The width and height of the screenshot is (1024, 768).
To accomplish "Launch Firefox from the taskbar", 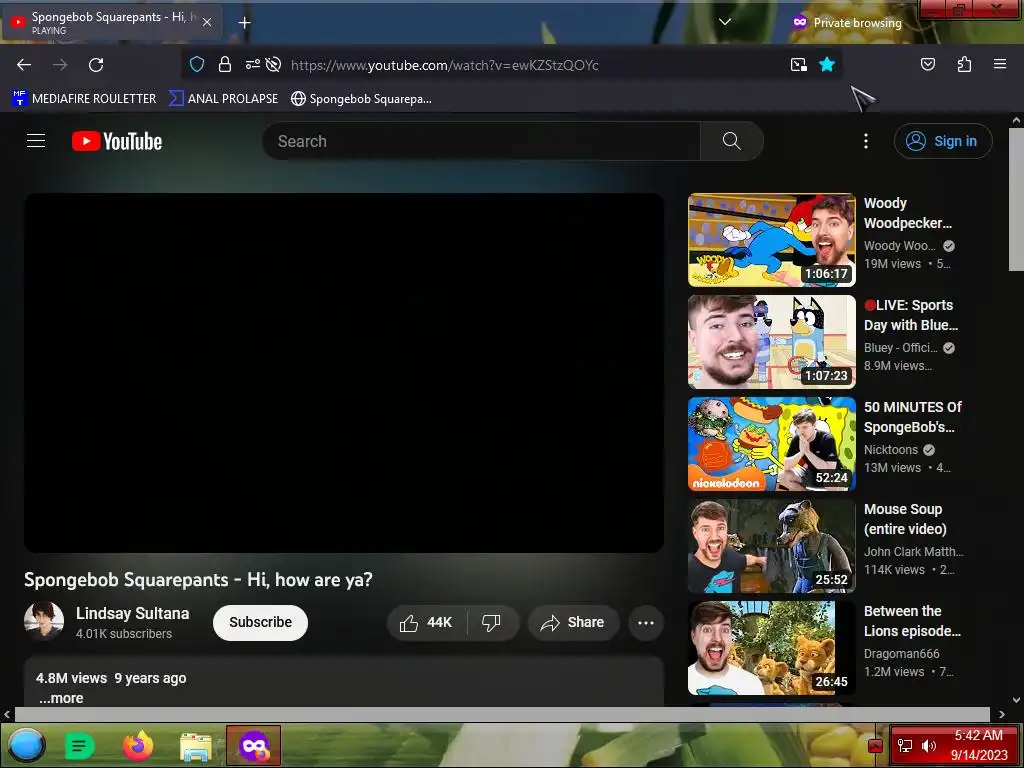I will click(x=138, y=746).
